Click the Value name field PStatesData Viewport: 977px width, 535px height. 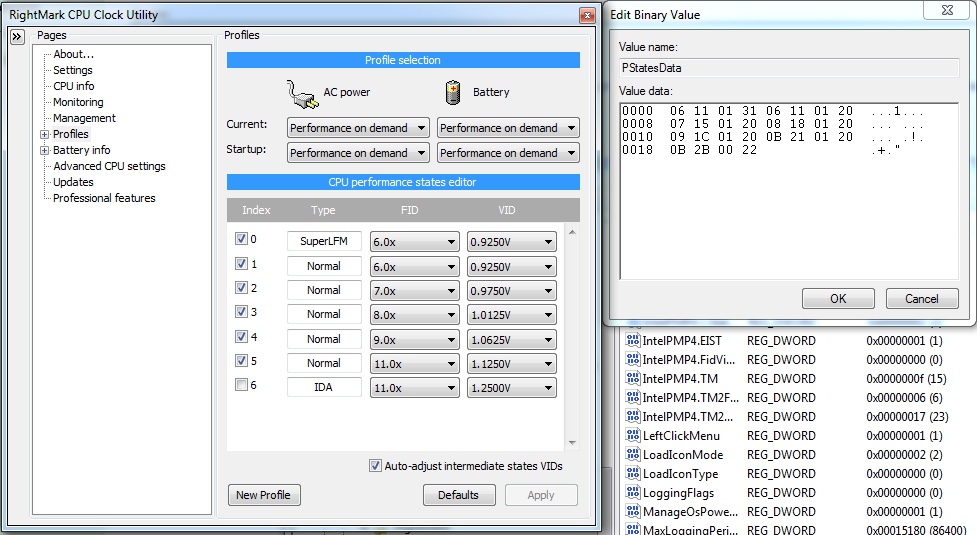coord(789,68)
